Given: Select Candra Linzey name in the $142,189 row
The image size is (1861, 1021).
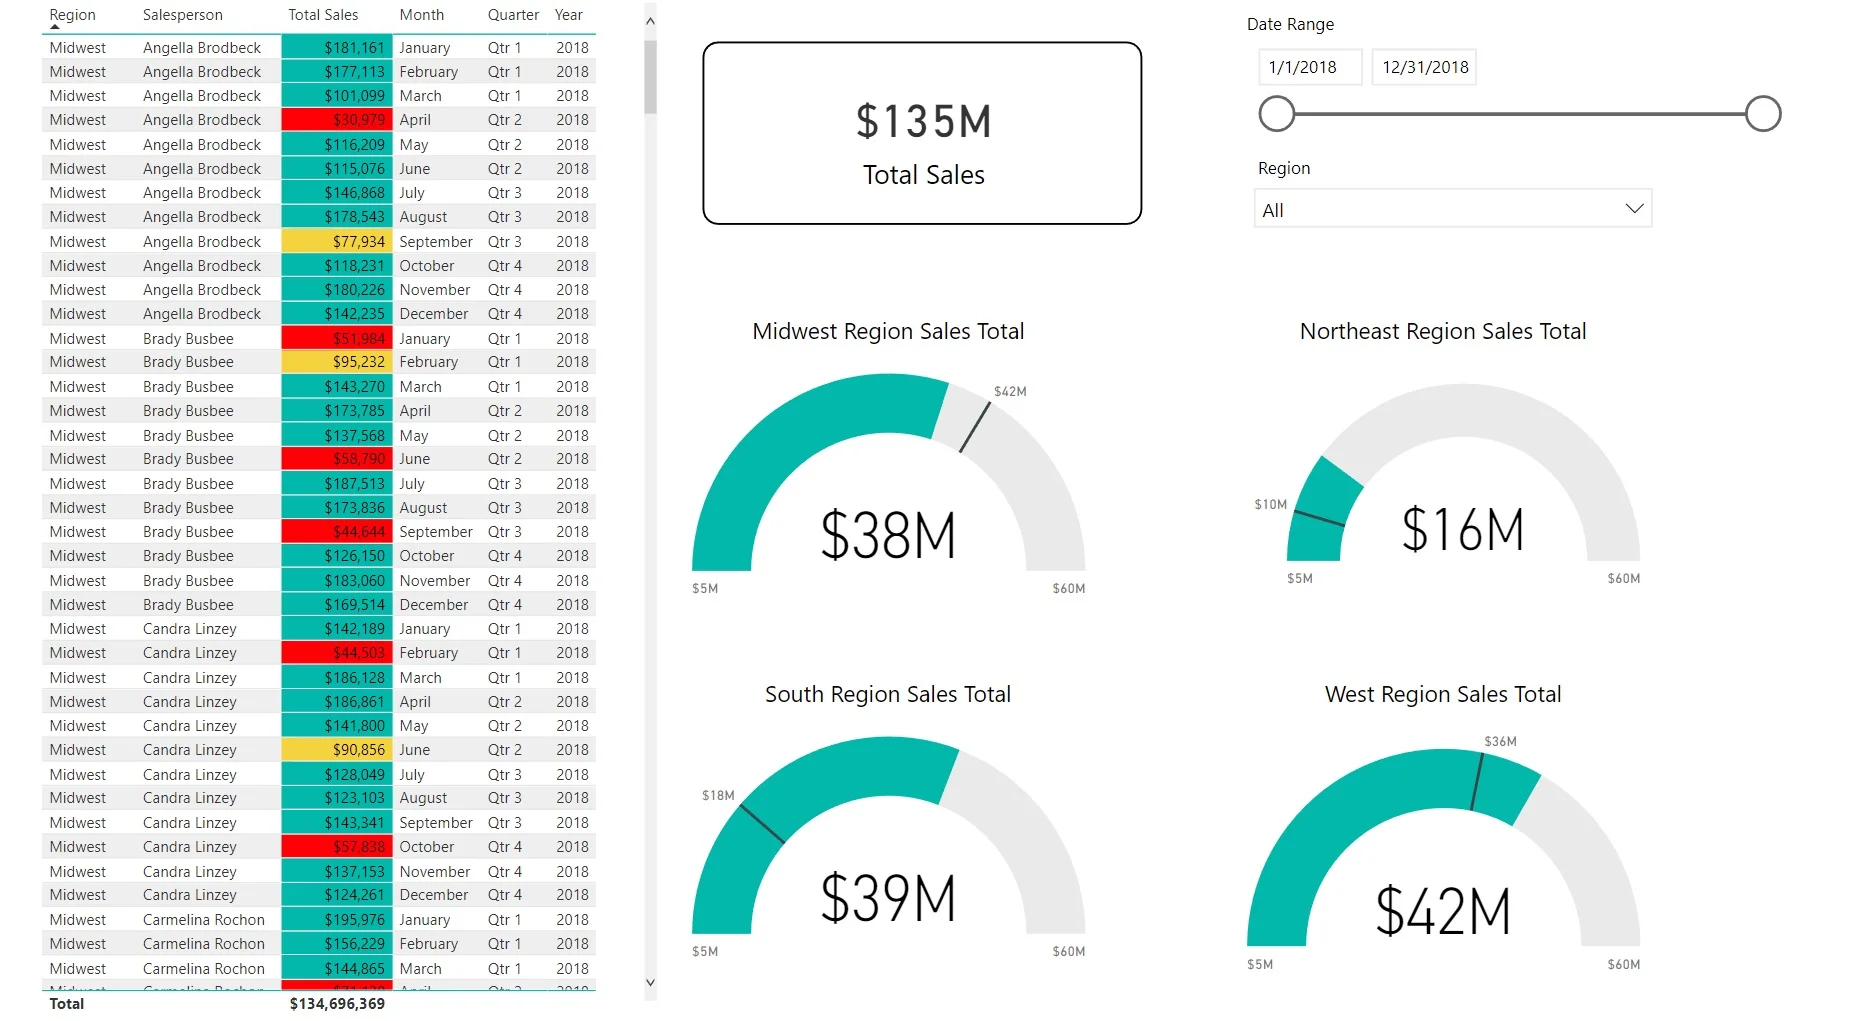Looking at the screenshot, I should [189, 628].
